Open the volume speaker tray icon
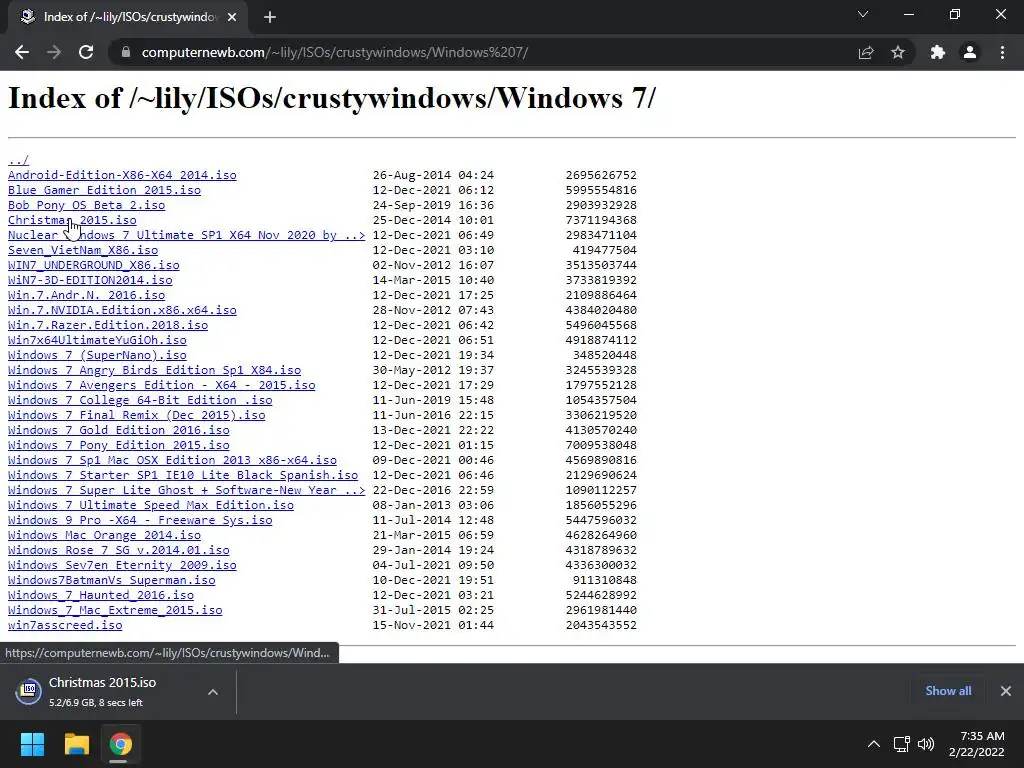This screenshot has height=768, width=1024. point(925,744)
